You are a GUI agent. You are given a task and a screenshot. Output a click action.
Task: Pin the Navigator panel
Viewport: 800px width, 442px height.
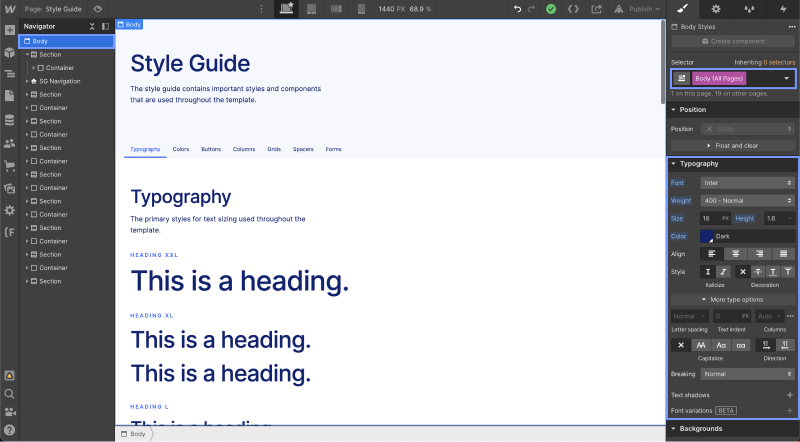(x=105, y=26)
